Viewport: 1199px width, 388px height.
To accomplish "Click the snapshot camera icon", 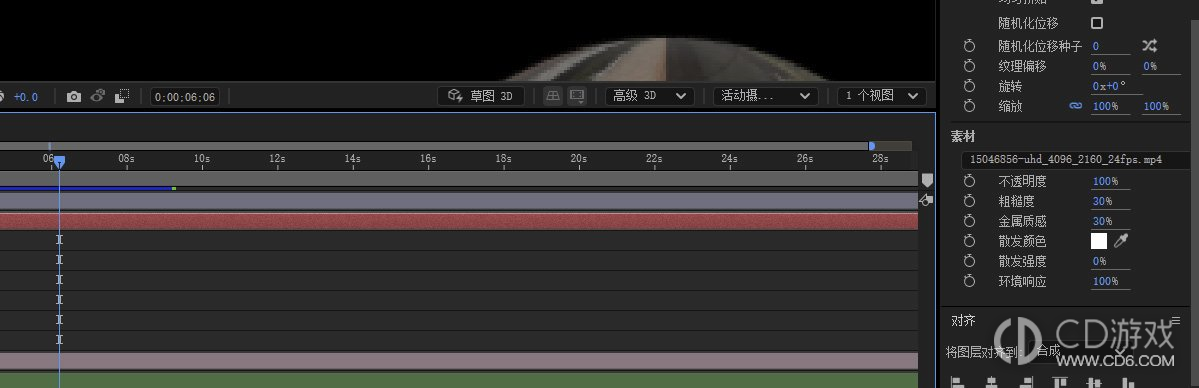I will [x=73, y=96].
